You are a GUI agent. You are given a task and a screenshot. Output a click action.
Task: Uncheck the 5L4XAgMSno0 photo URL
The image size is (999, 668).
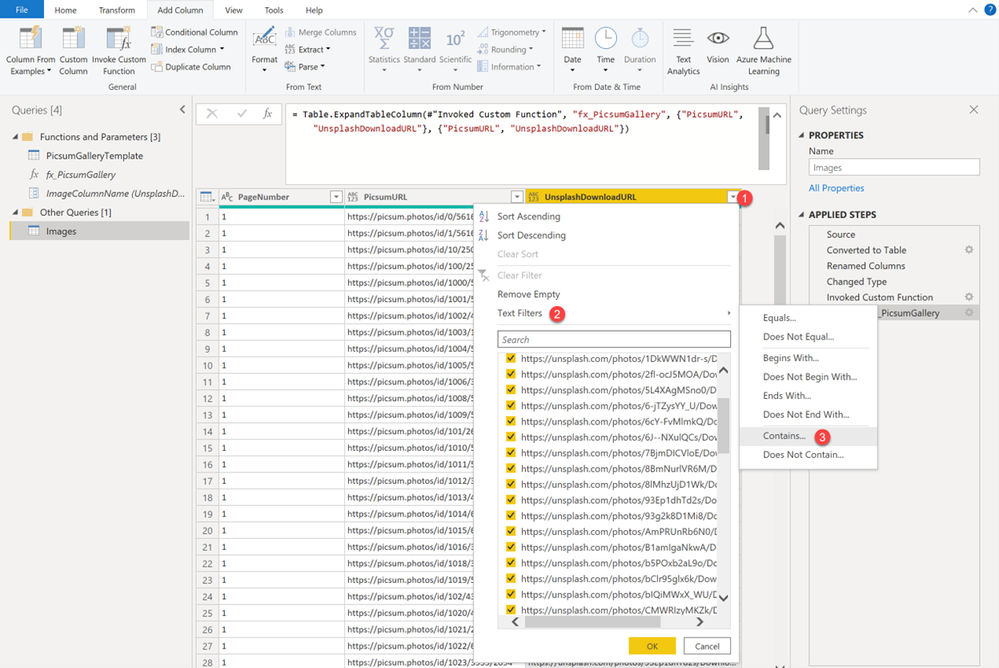click(510, 389)
